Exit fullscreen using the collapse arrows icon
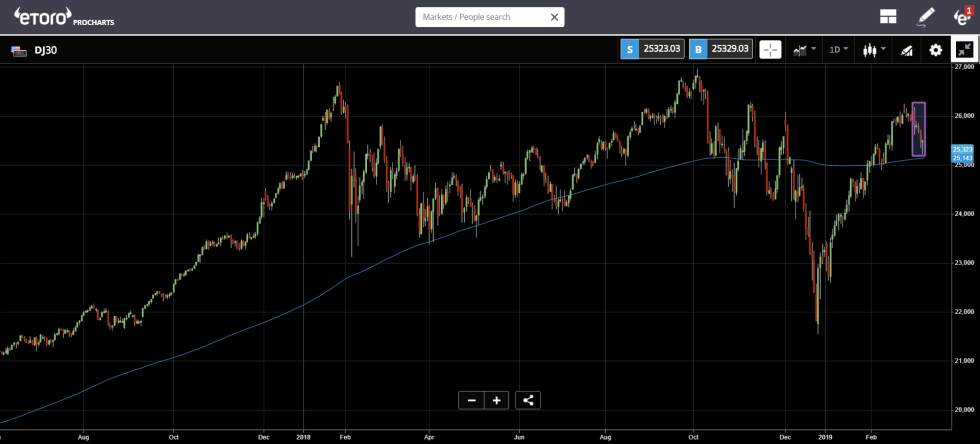Image resolution: width=980 pixels, height=444 pixels. click(965, 49)
